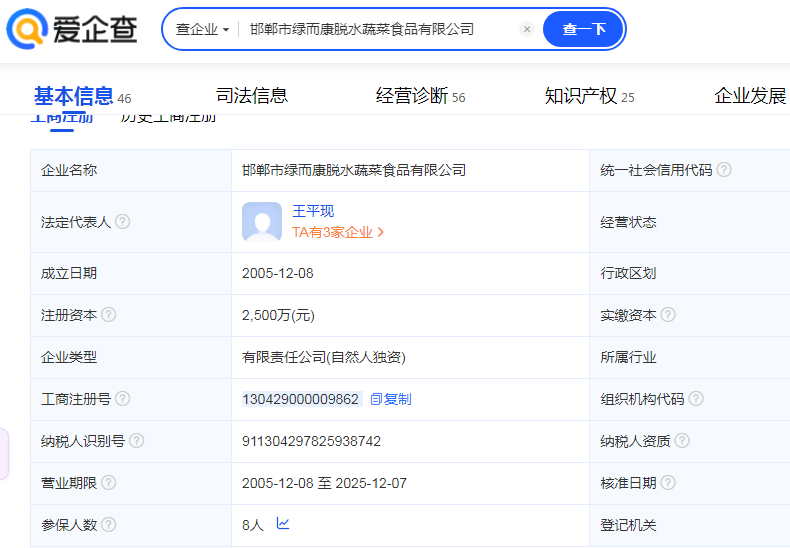Image resolution: width=790 pixels, height=548 pixels.
Task: Select the 知识产权 tab
Action: coord(581,96)
